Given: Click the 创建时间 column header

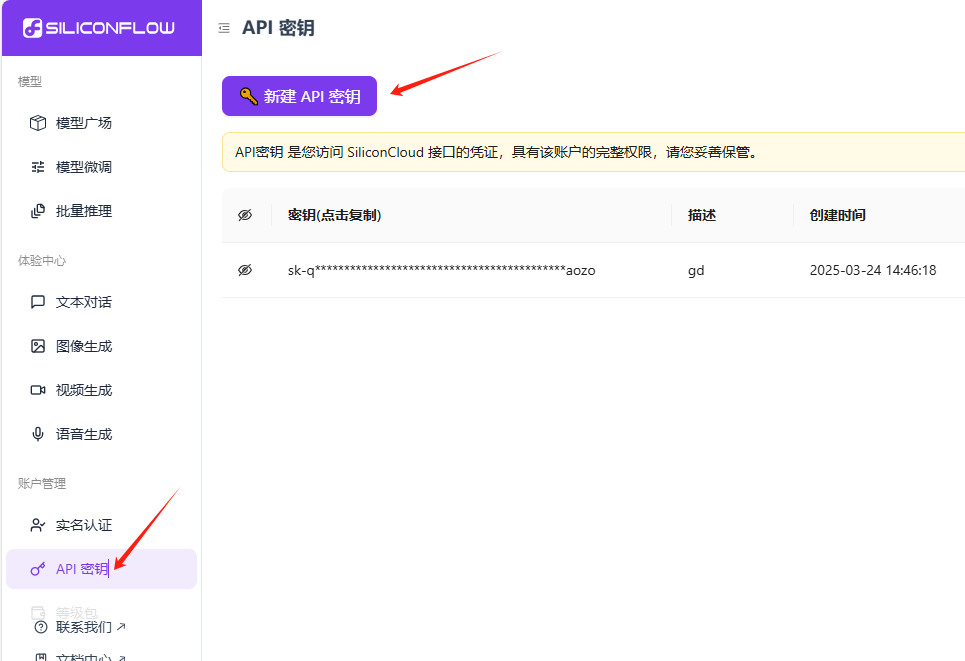Looking at the screenshot, I should 838,215.
